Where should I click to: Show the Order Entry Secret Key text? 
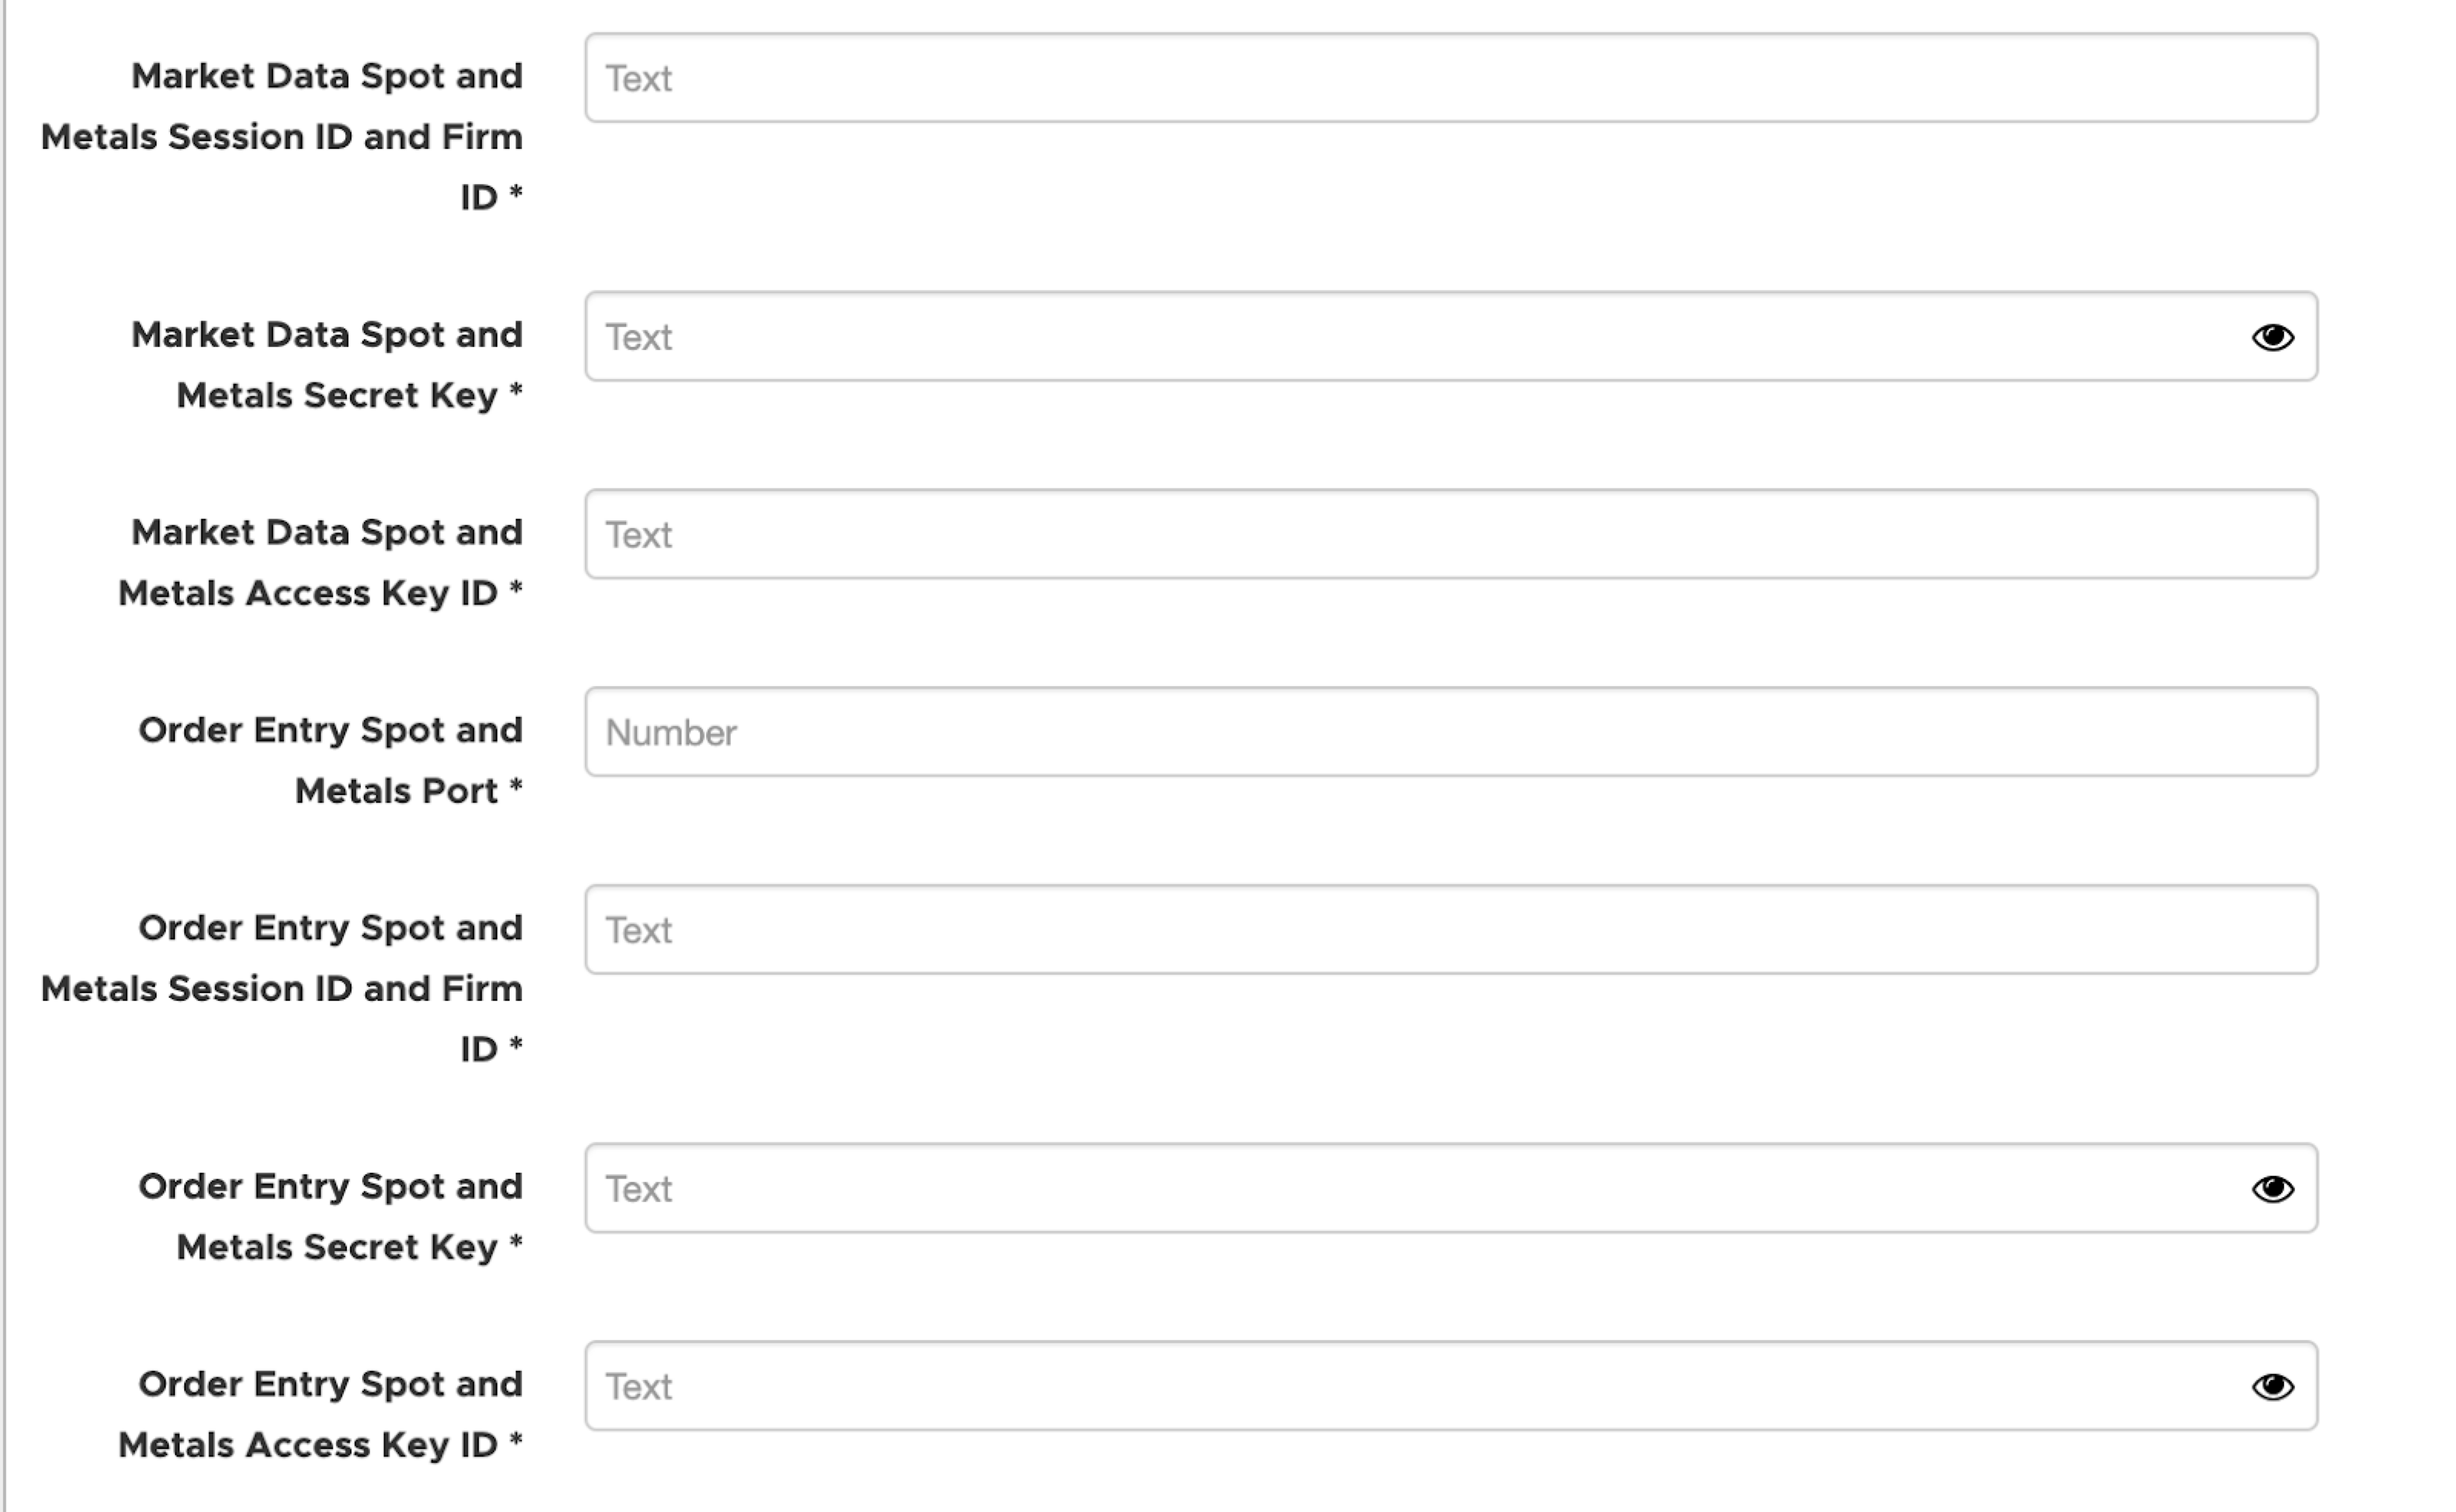(2272, 1189)
